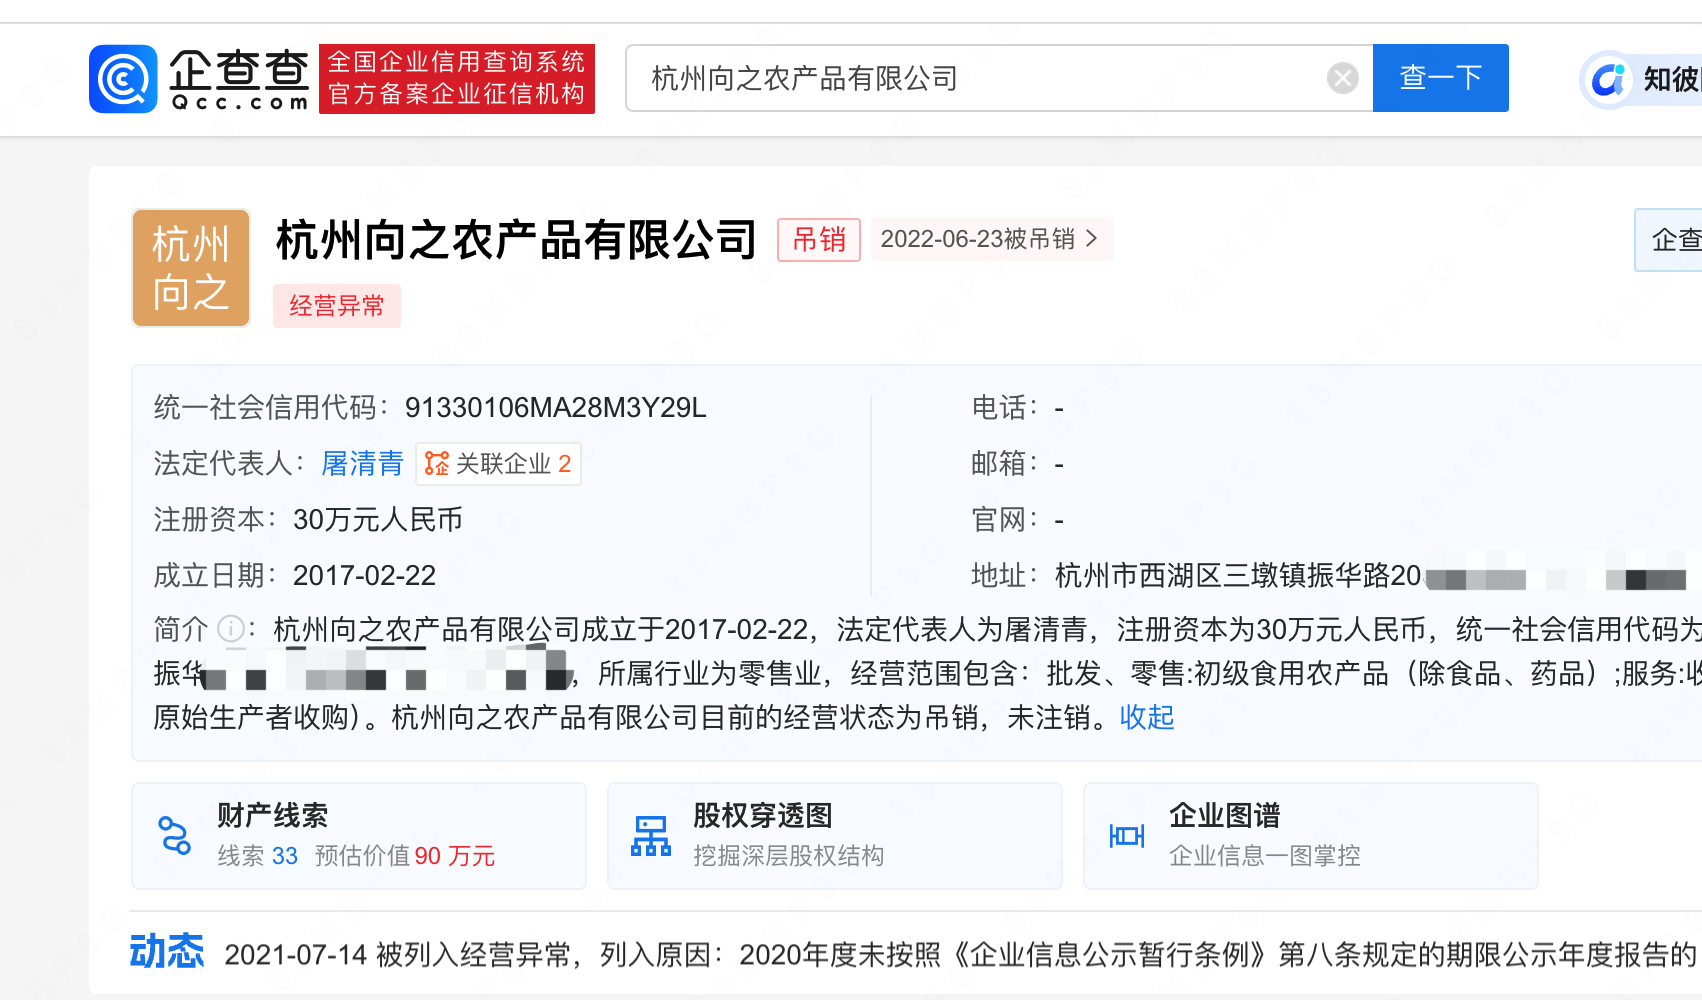Open legal representative 屠清青 profile link

tap(362, 464)
